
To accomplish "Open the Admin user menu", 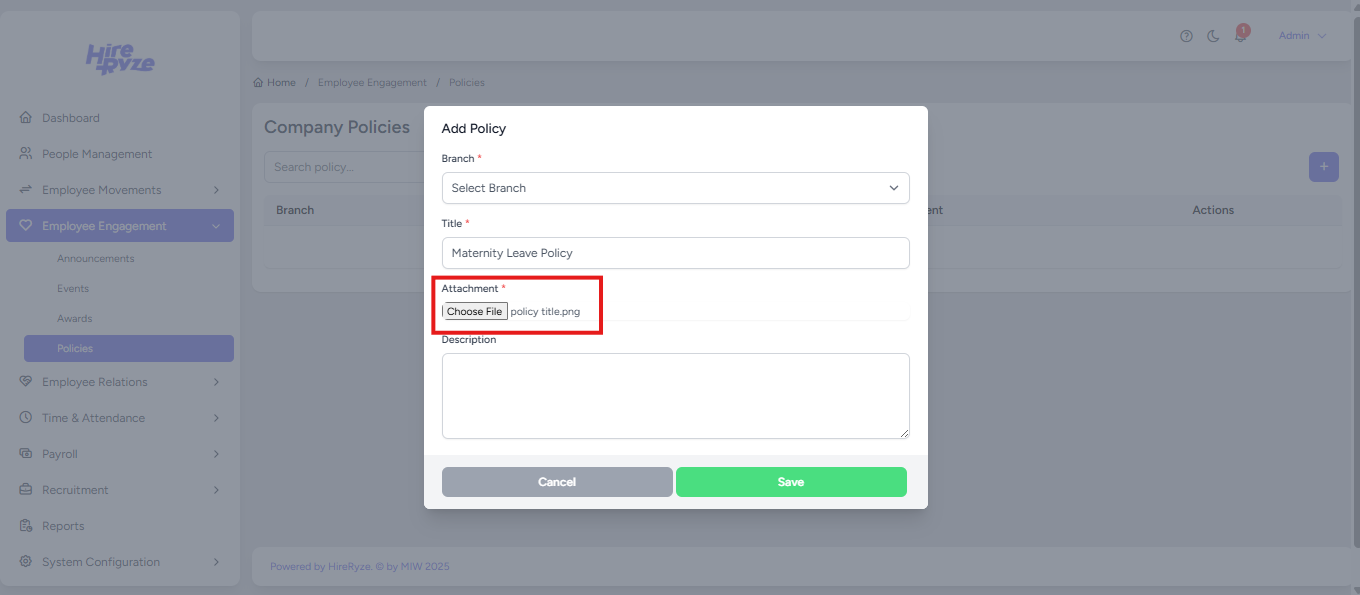I will [x=1302, y=36].
